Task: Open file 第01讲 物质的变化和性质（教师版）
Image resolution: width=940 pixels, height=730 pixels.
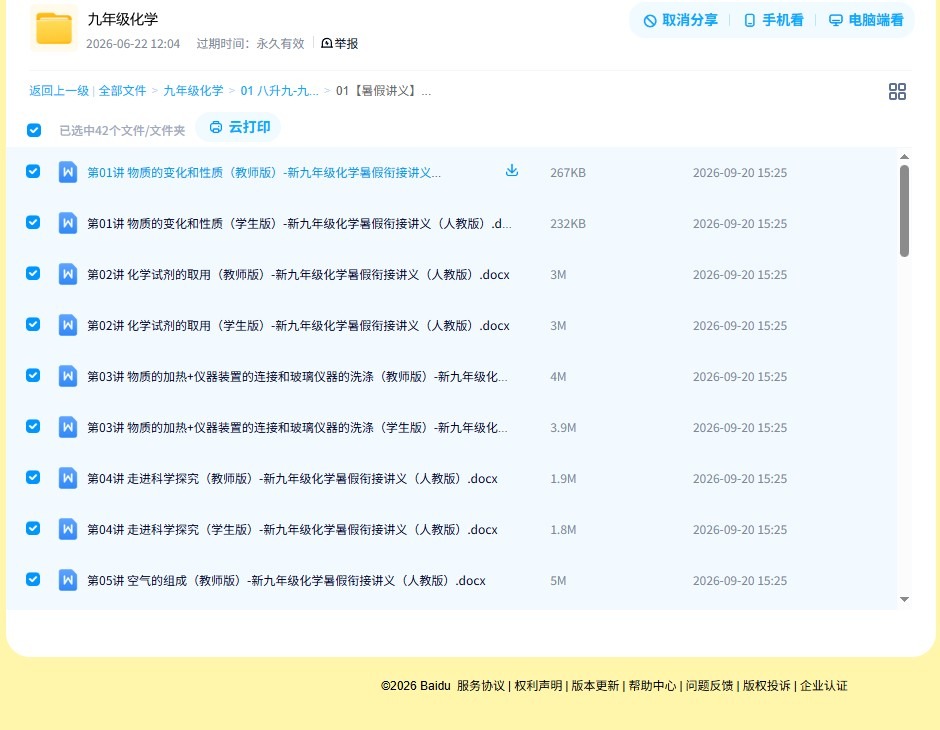Action: pyautogui.click(x=264, y=173)
